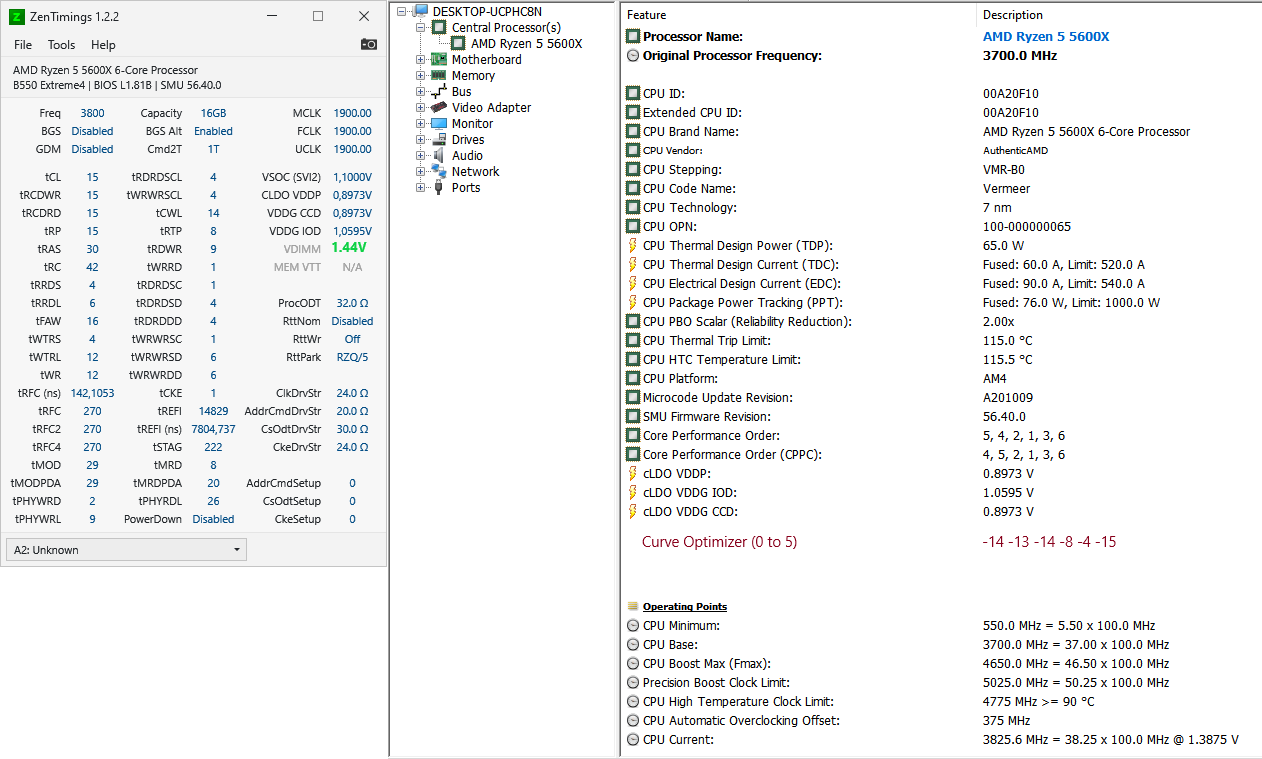The image size is (1262, 759).
Task: Click the green 1.44V VDIMM value
Action: pos(349,247)
